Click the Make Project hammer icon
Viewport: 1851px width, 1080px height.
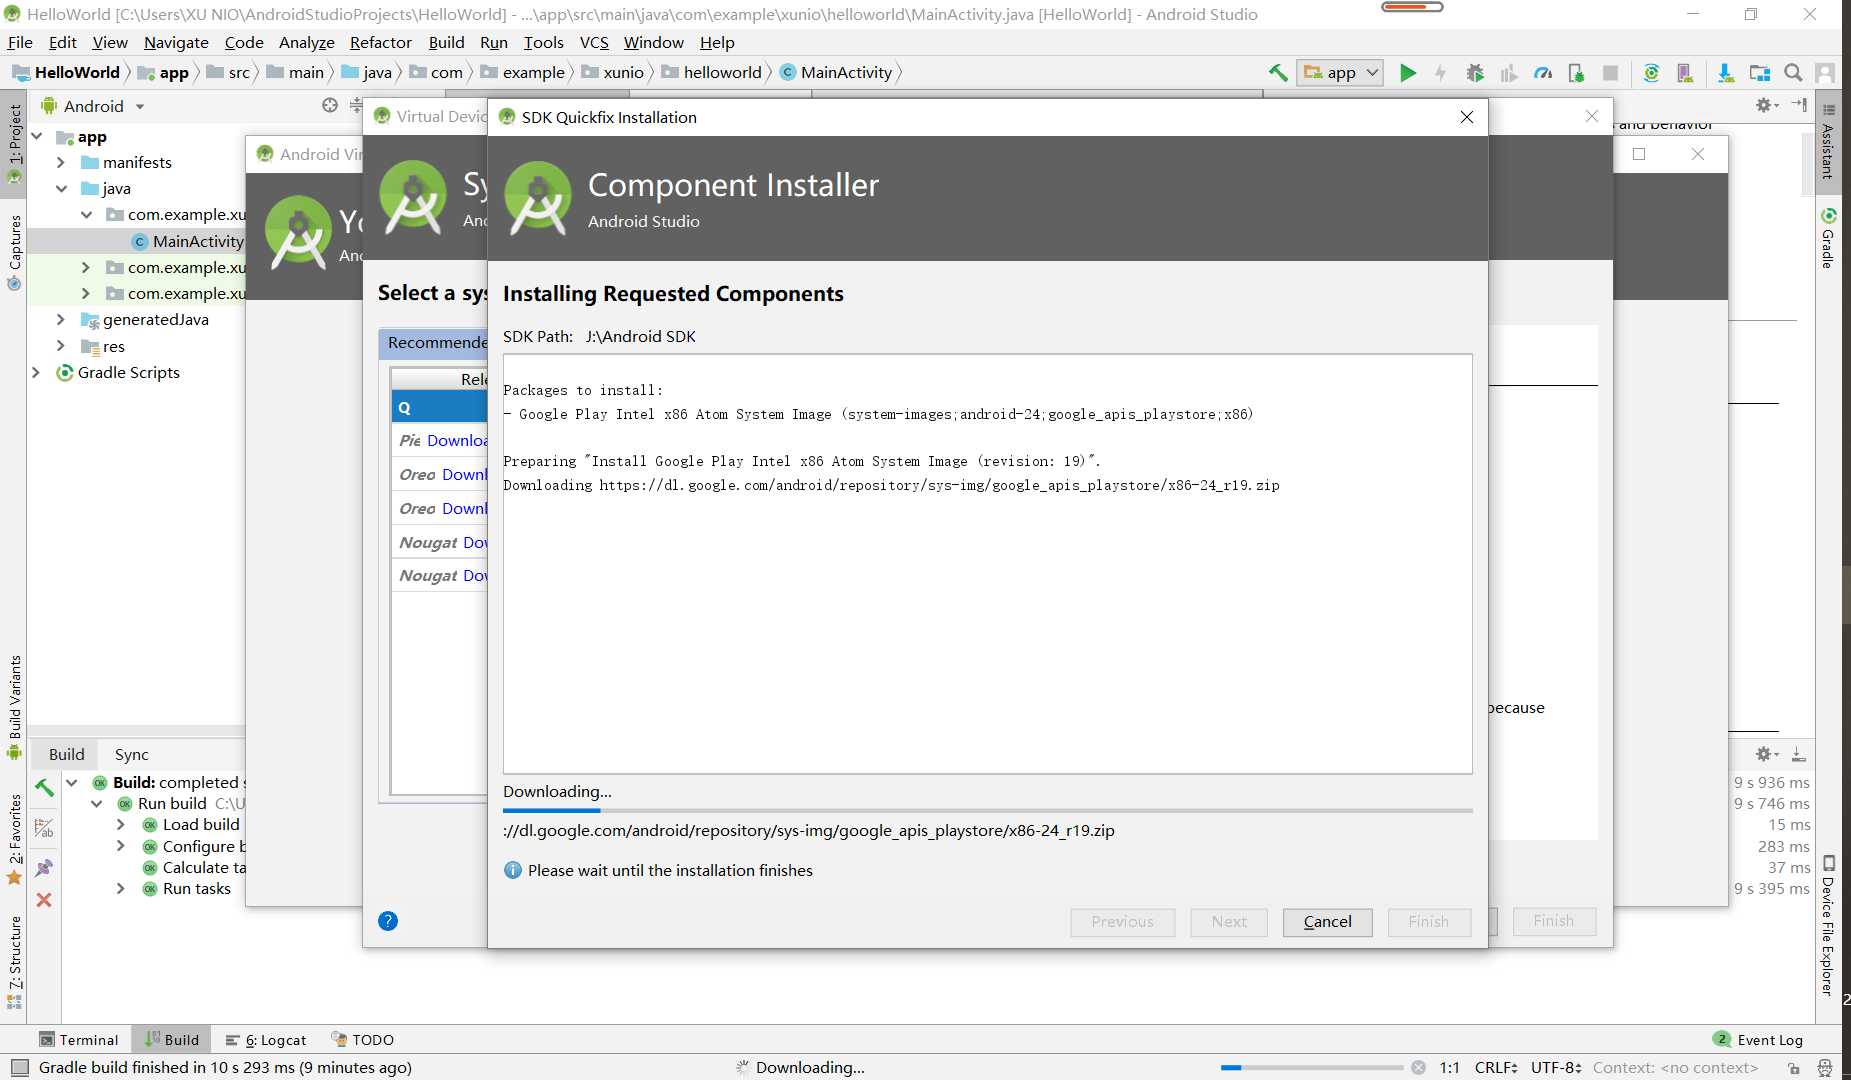1277,72
